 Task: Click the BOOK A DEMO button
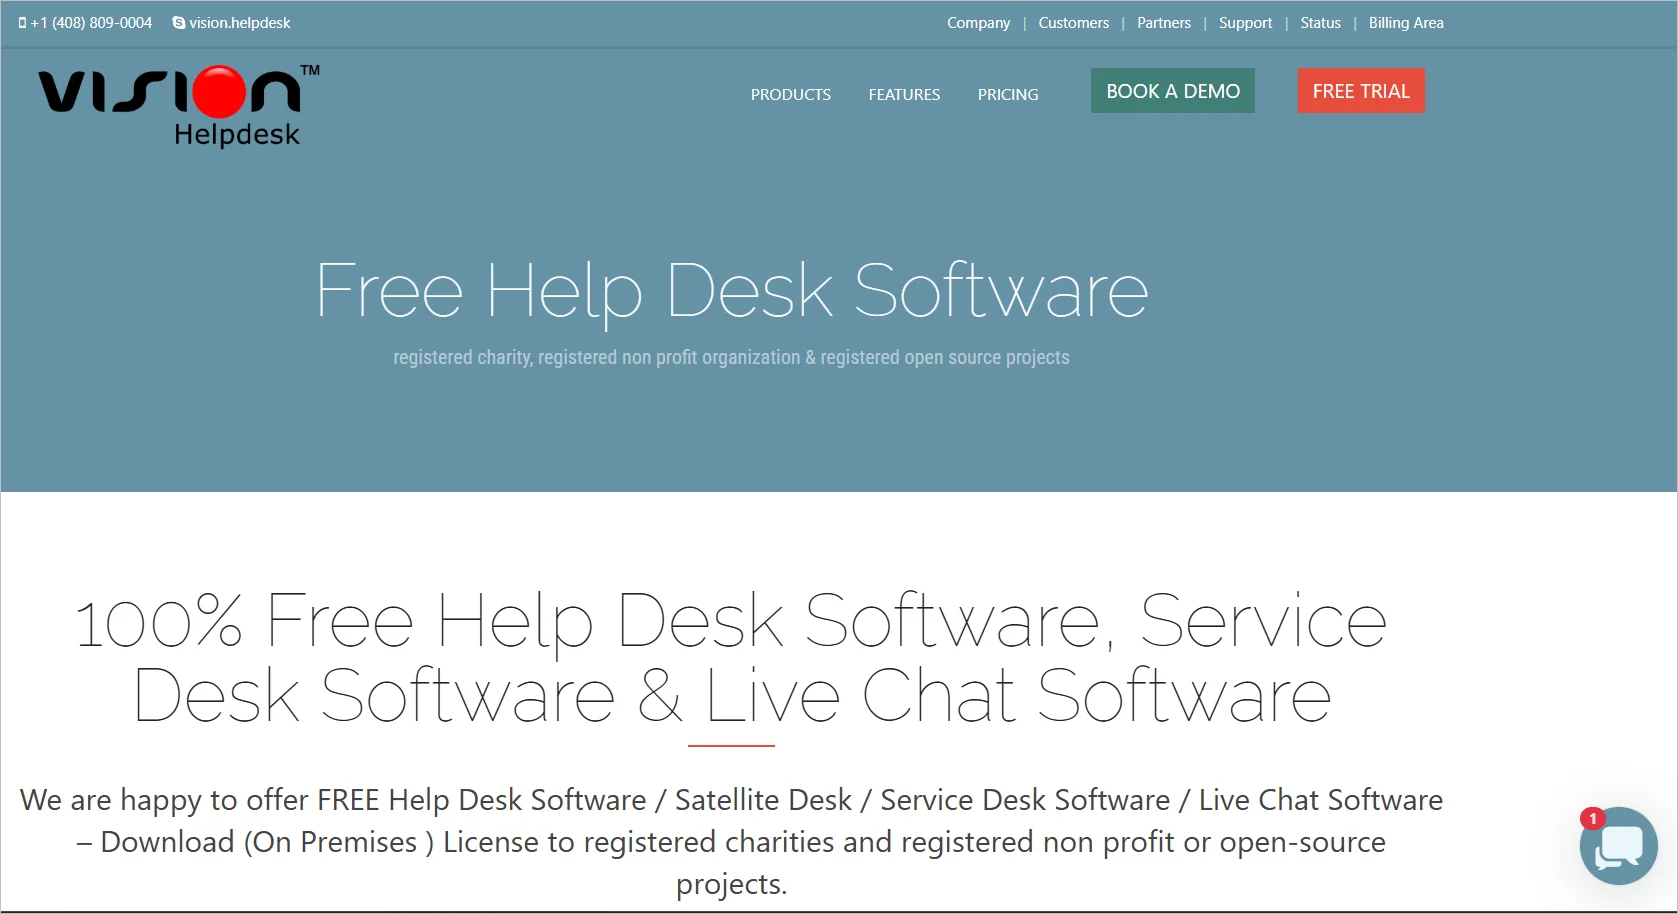[1172, 90]
